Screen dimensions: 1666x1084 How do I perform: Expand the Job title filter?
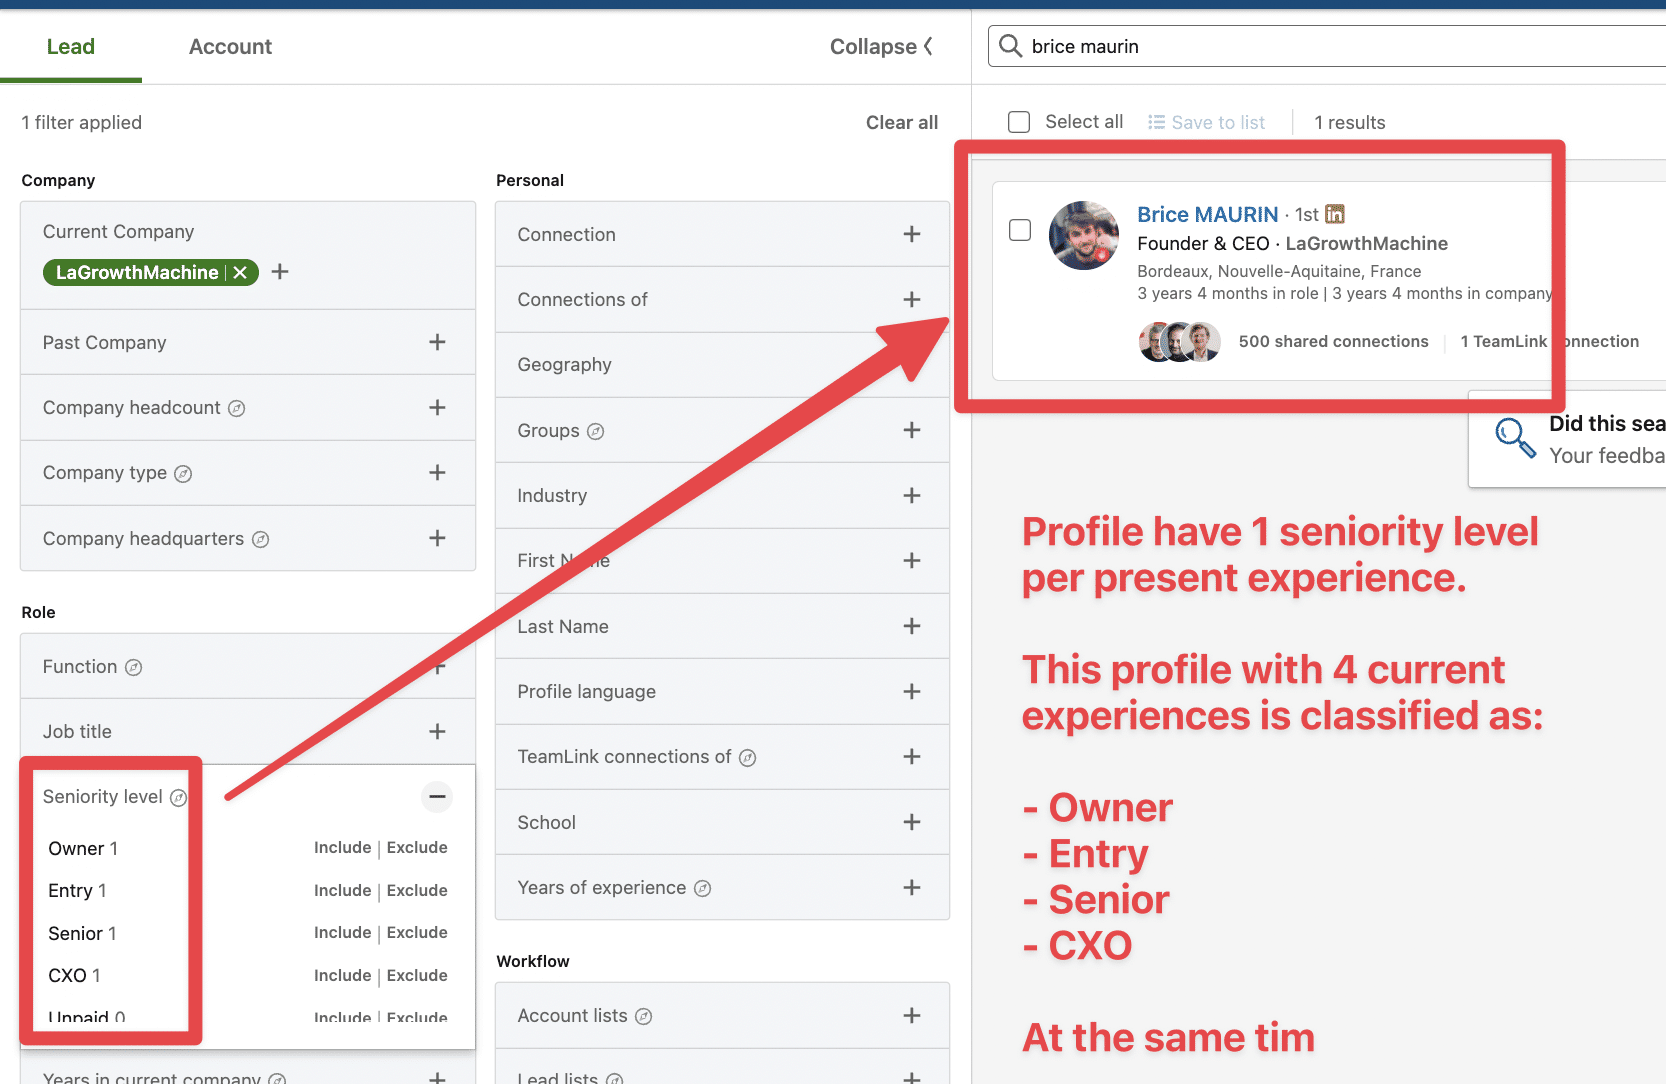(x=437, y=731)
